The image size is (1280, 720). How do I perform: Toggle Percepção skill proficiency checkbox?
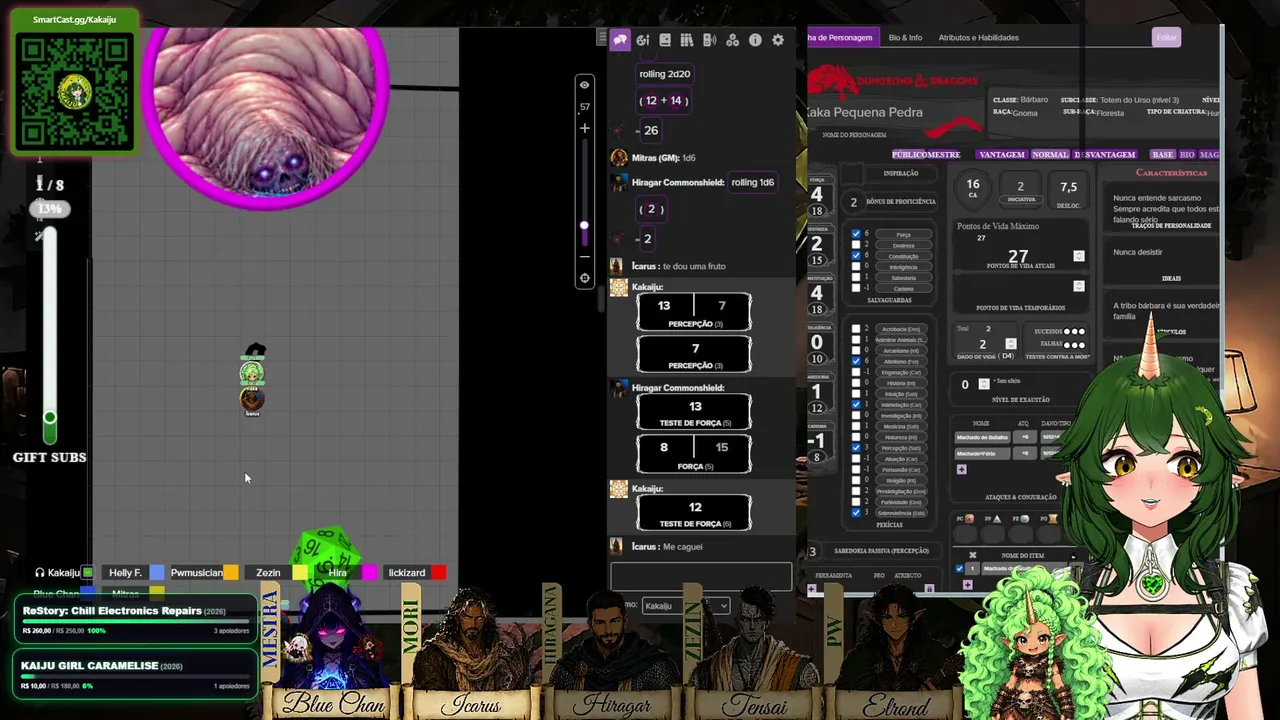(856, 448)
